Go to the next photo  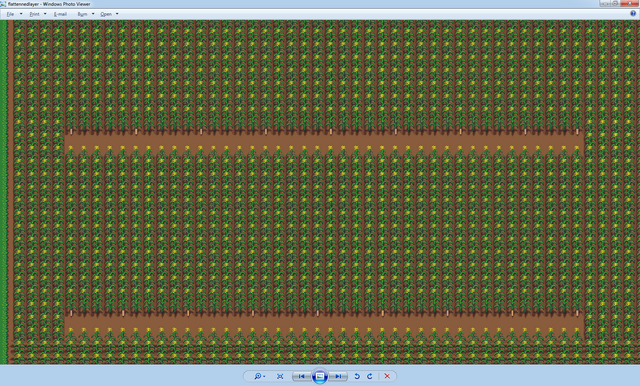(x=338, y=376)
